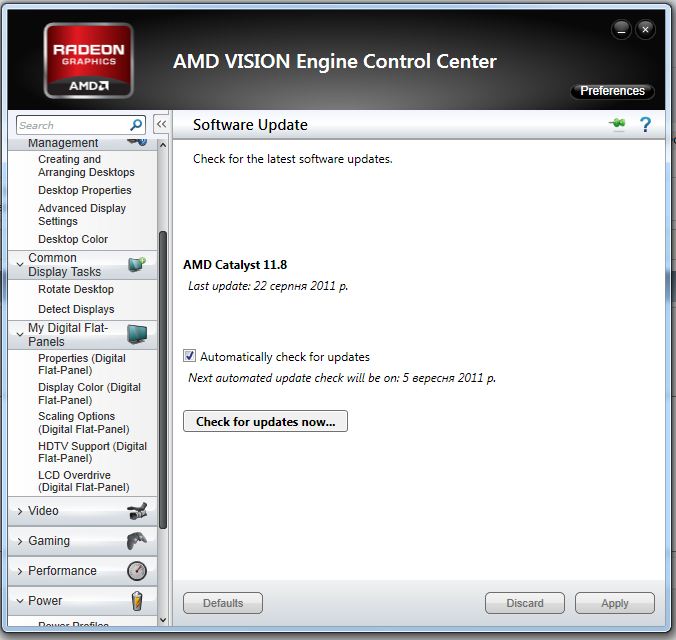This screenshot has width=676, height=640.
Task: Open help with the question mark icon
Action: [645, 125]
